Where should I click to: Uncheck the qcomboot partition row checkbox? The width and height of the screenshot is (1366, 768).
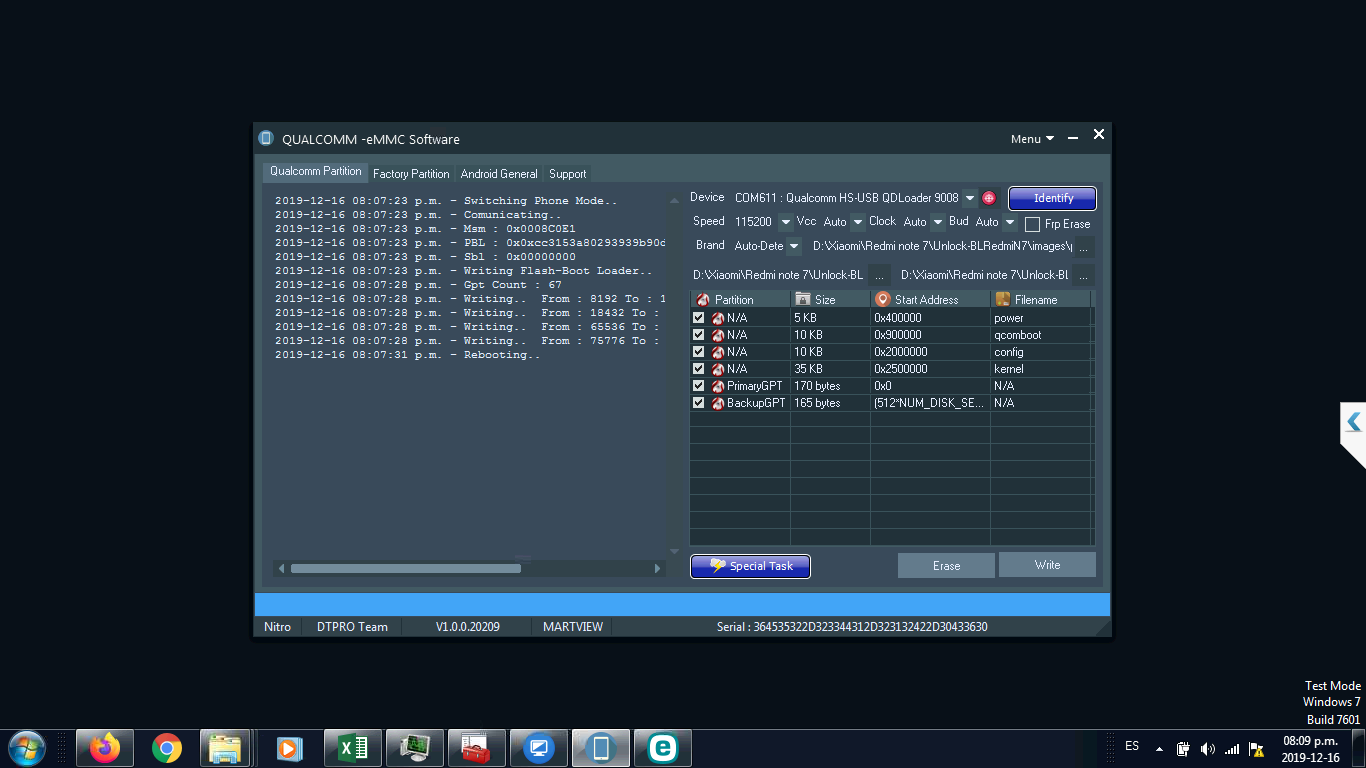699,335
